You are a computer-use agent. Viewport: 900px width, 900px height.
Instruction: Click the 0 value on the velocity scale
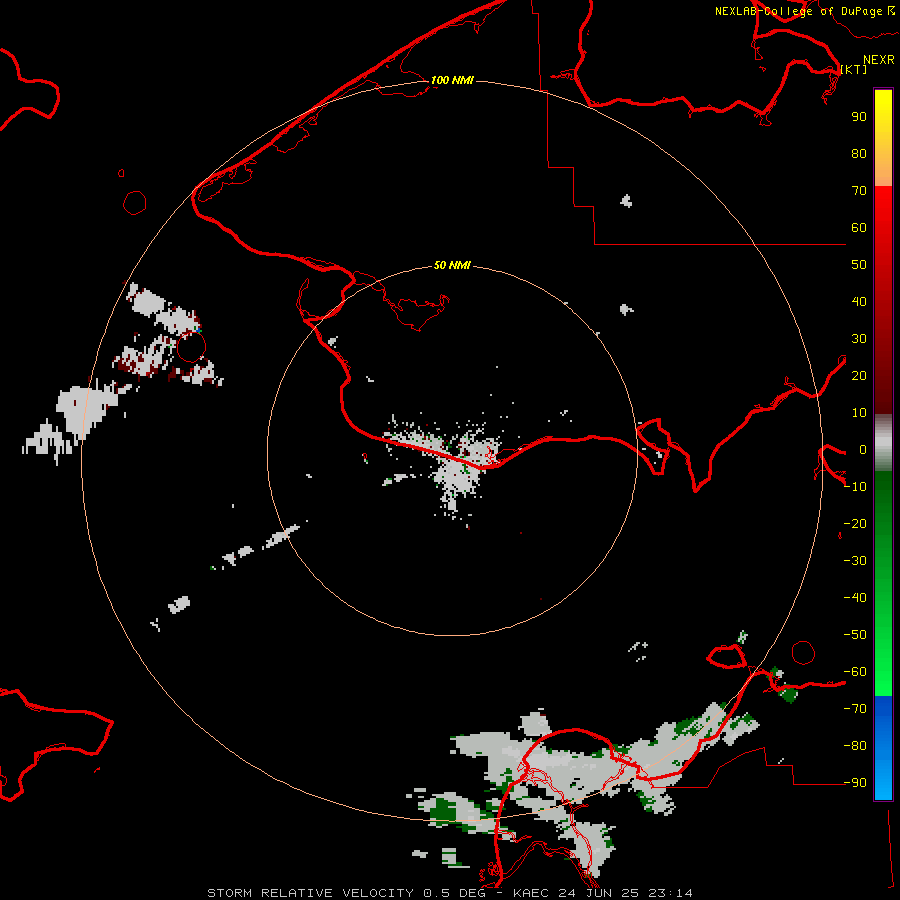coord(863,450)
